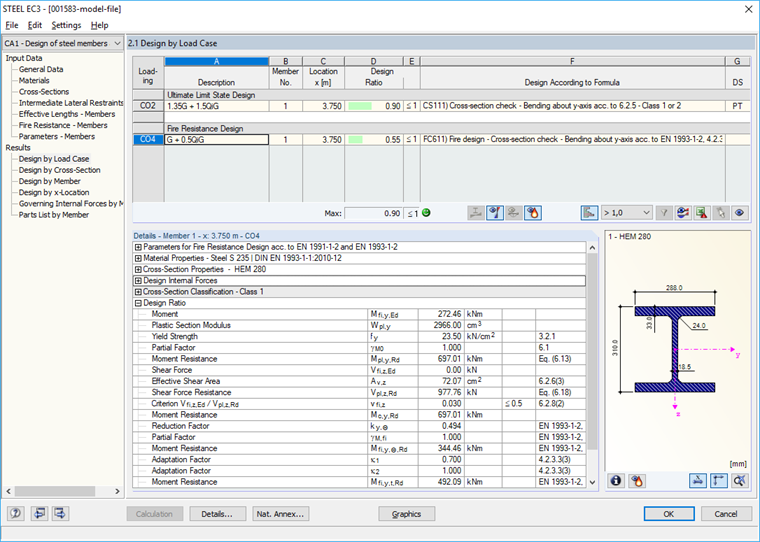Click the pick member in graphic cursor icon
Viewport: 760px width, 542px height.
[721, 213]
